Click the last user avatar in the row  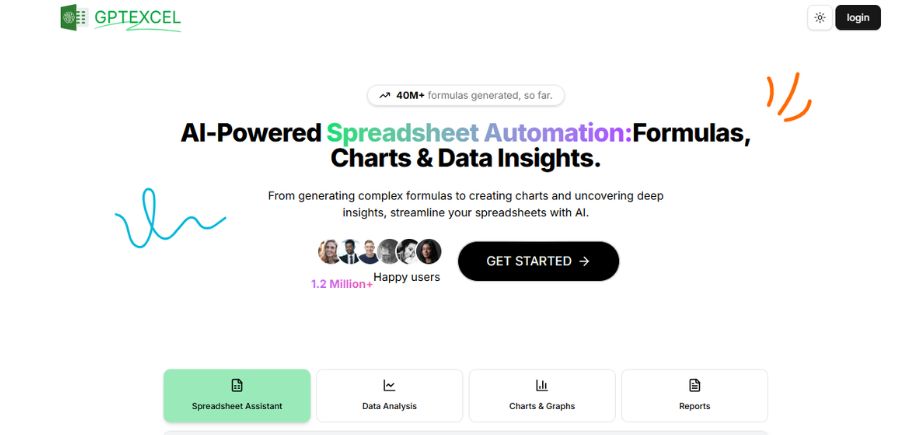(x=429, y=251)
